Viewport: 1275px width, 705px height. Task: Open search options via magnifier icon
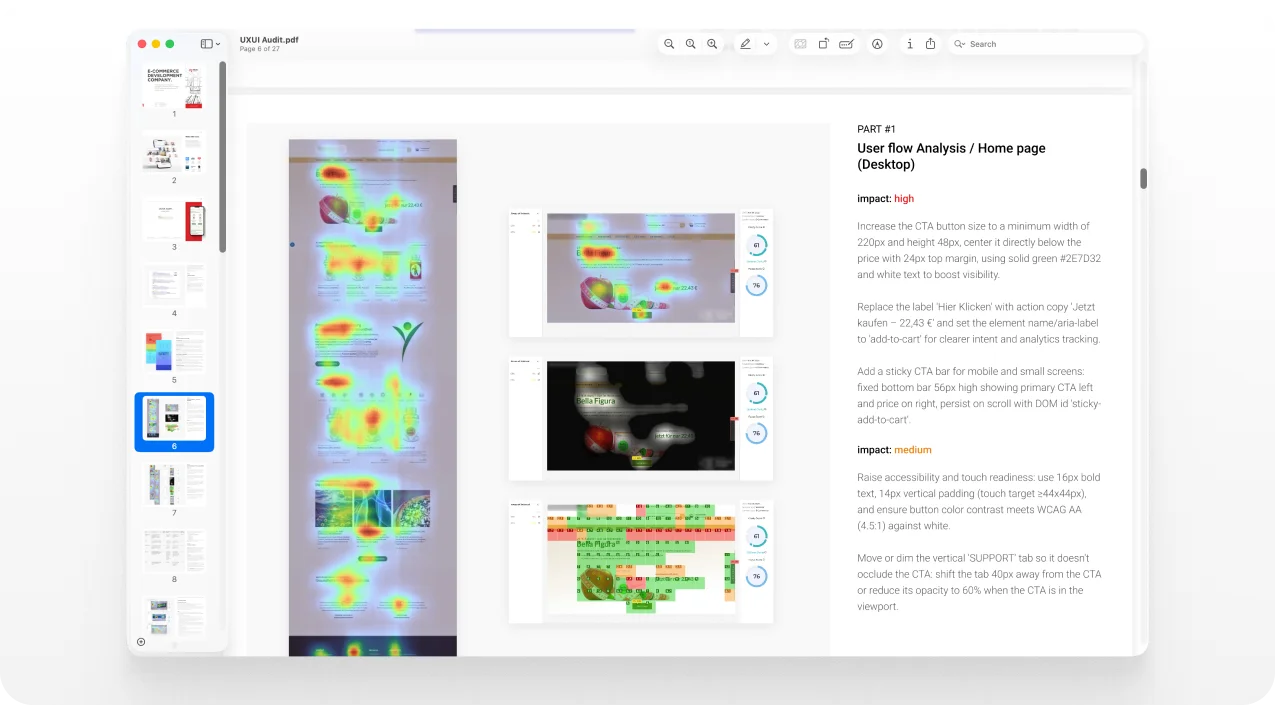pos(959,44)
